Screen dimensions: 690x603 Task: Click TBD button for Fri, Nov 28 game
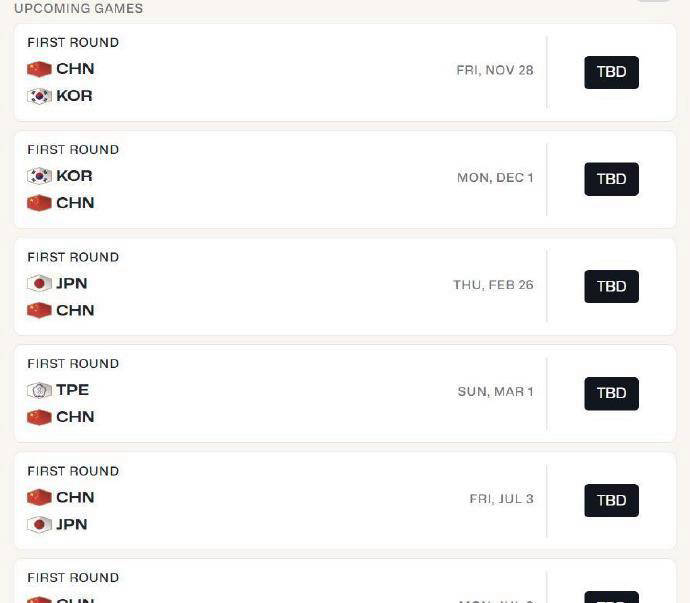tap(611, 72)
